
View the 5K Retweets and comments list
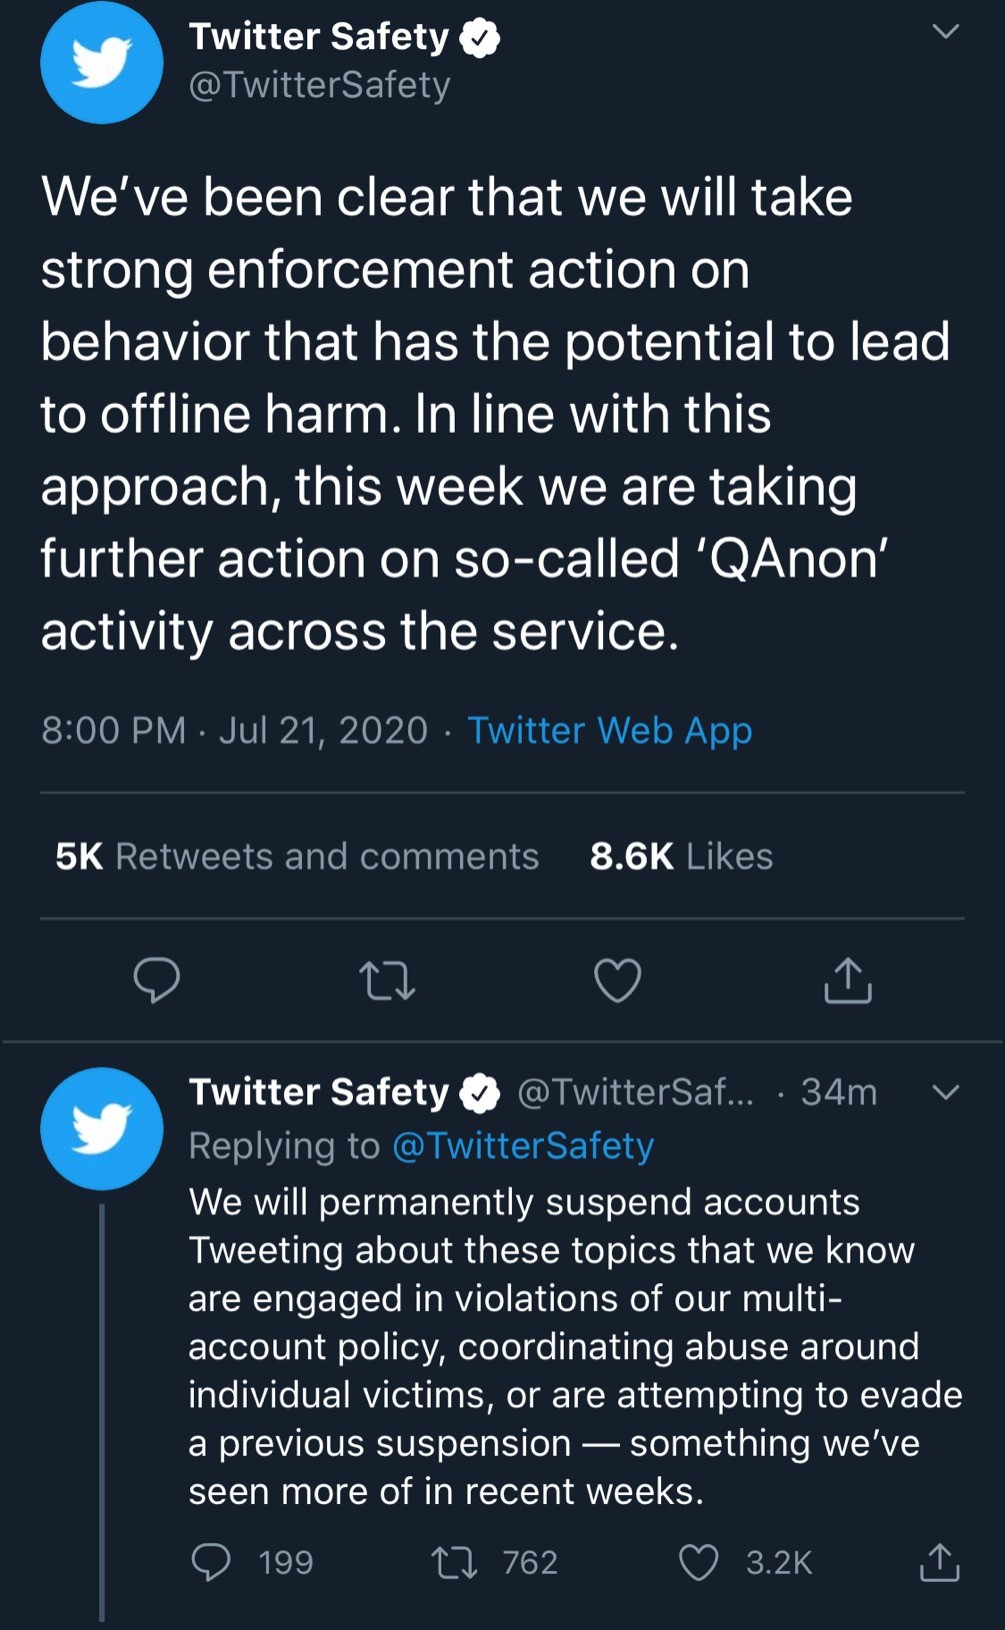(297, 857)
